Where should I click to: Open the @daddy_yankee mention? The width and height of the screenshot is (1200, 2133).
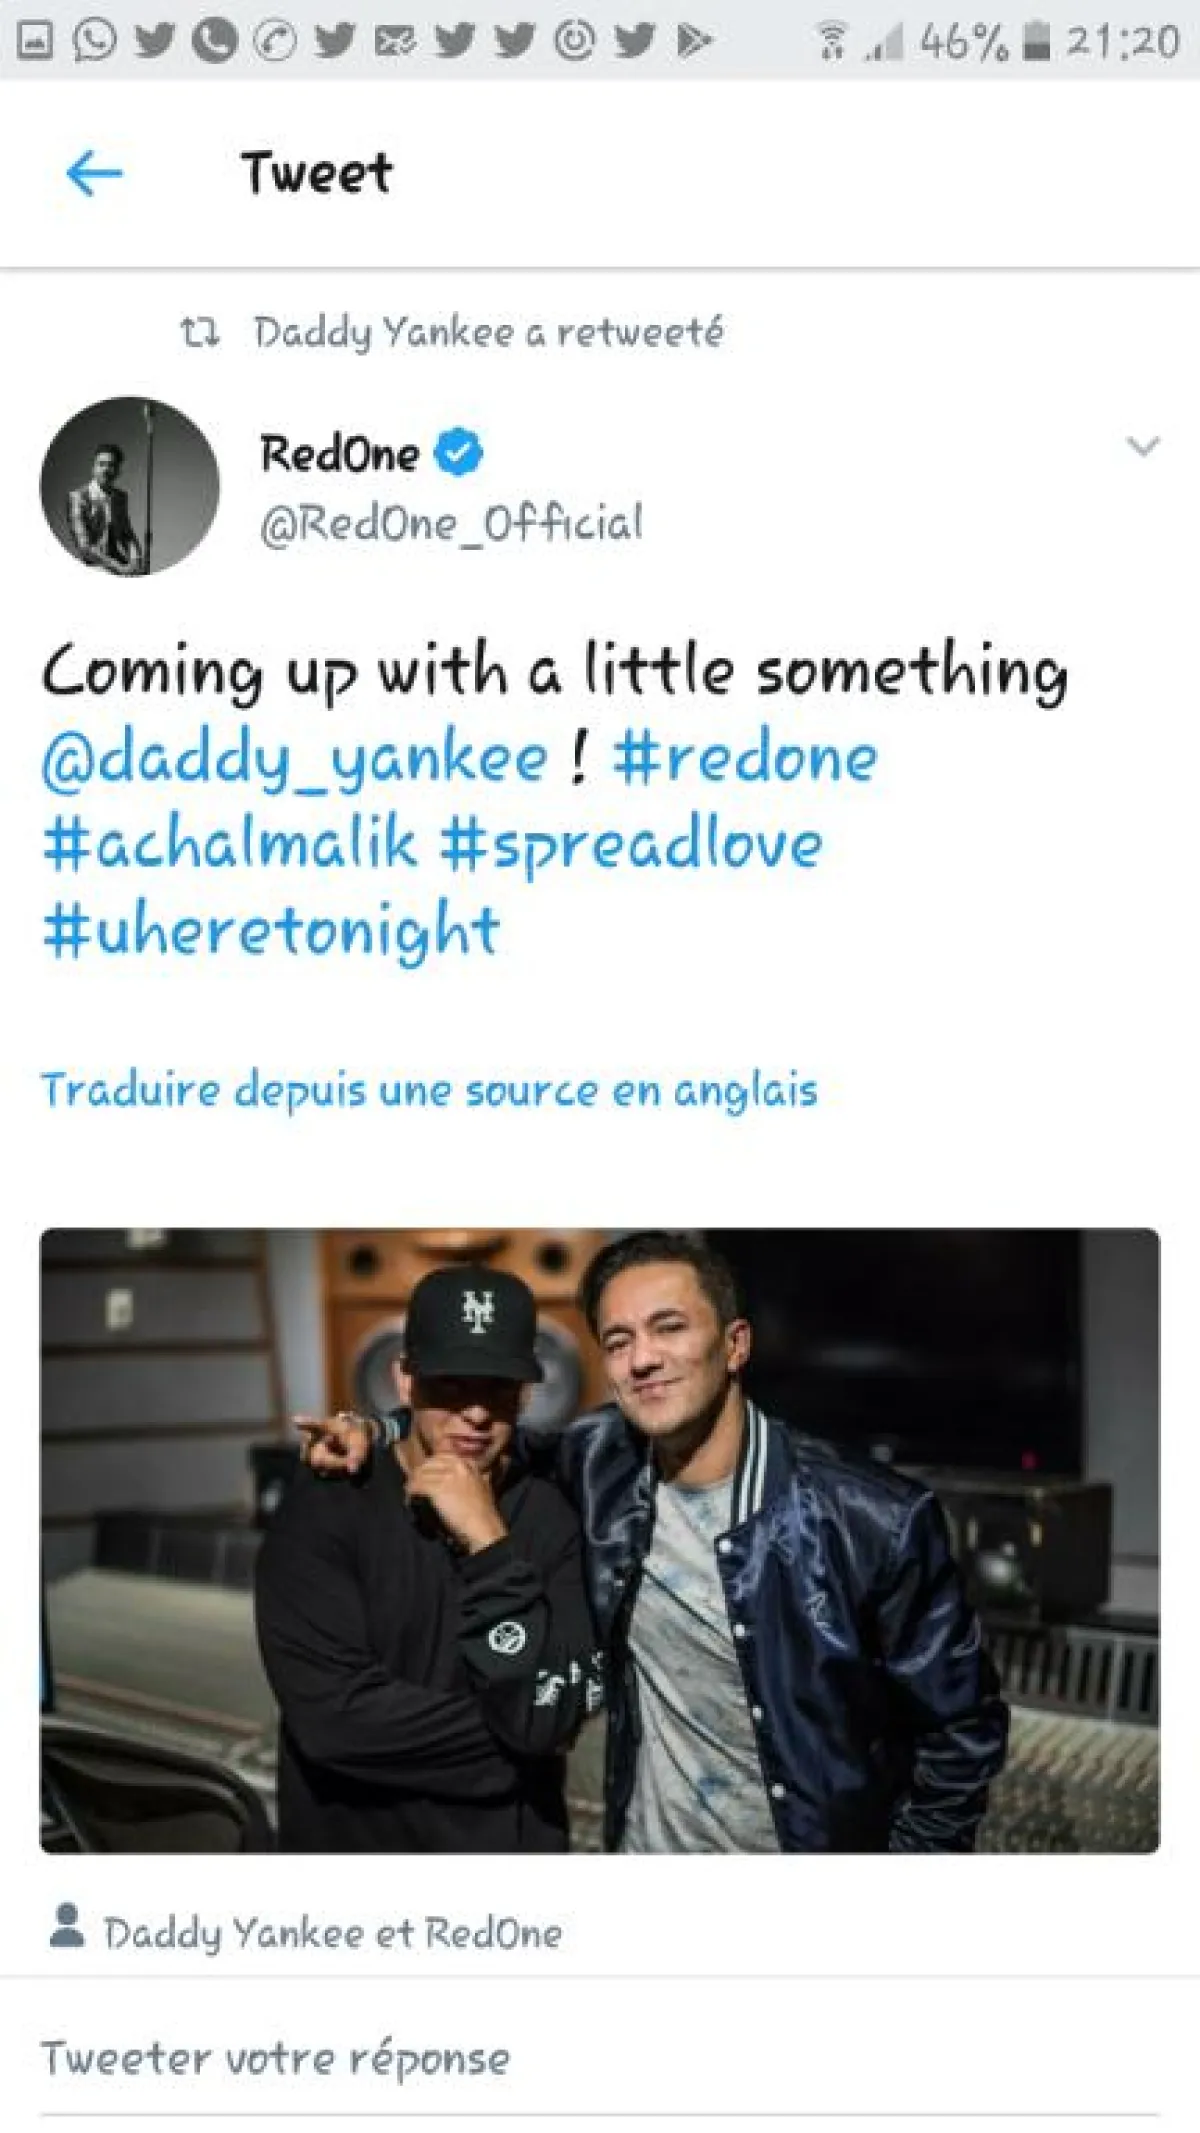pyautogui.click(x=295, y=759)
